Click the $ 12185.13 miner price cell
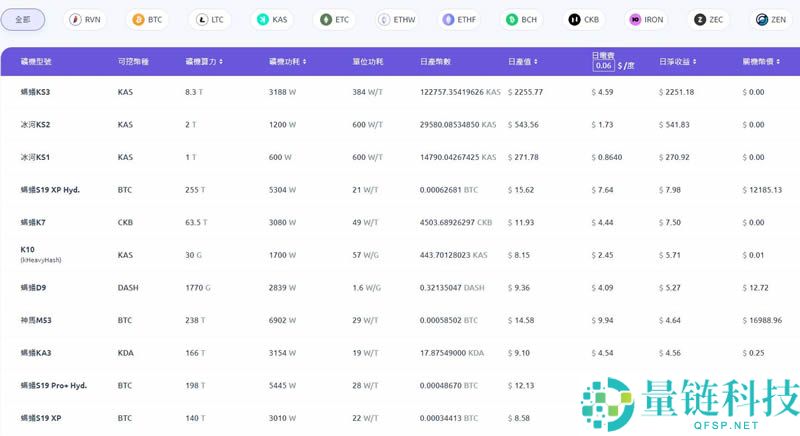 point(762,190)
